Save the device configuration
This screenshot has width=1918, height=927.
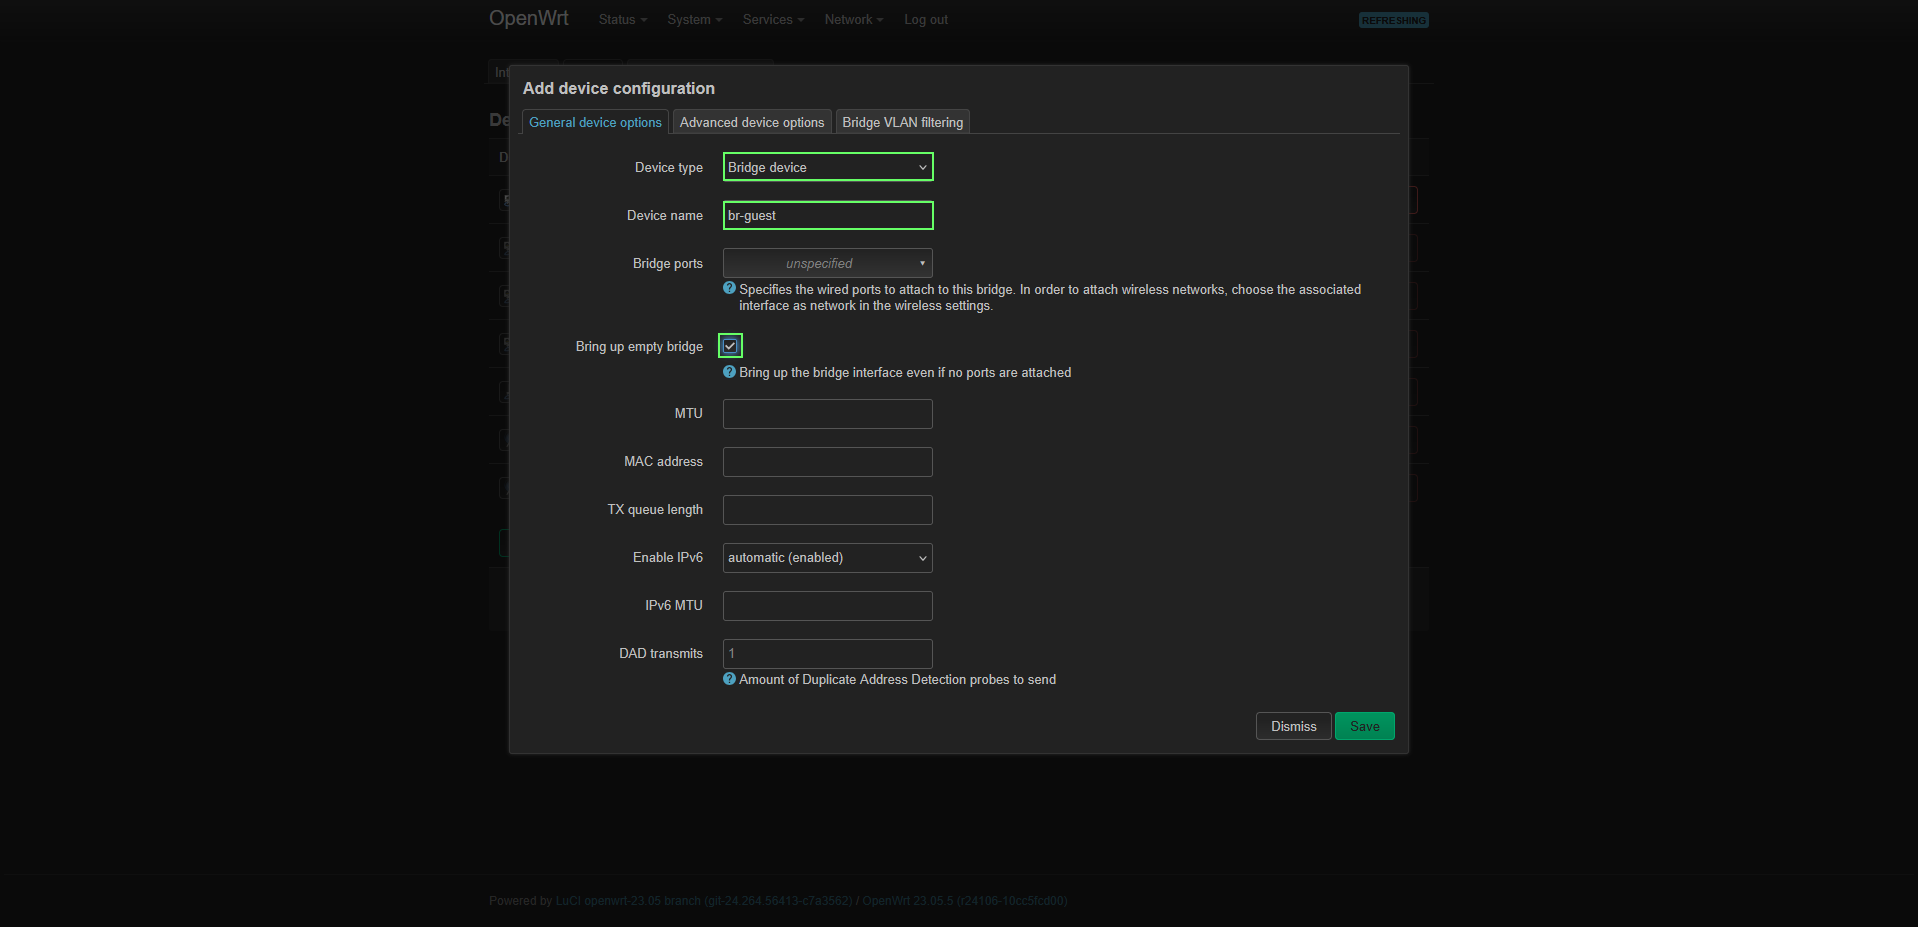click(x=1365, y=726)
